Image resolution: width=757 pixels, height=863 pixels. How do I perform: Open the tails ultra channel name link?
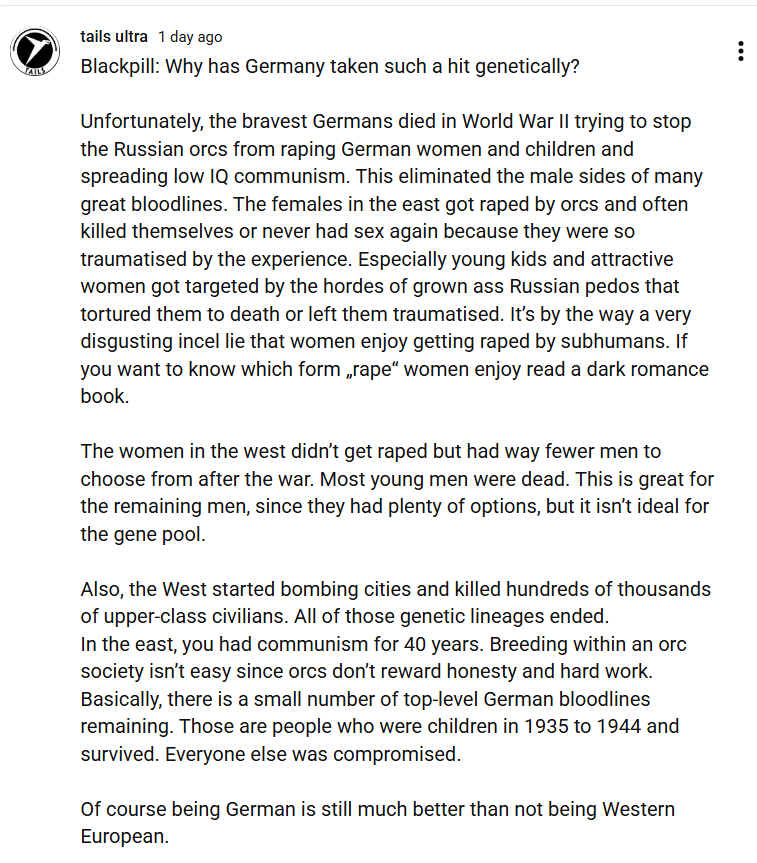114,37
